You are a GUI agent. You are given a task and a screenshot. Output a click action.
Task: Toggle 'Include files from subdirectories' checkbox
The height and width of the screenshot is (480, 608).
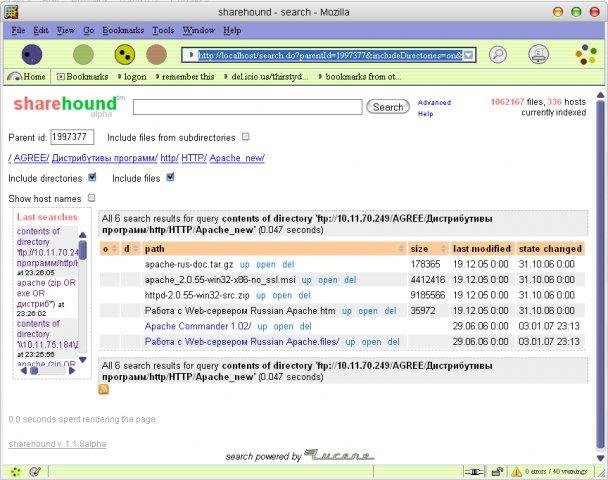(x=245, y=136)
